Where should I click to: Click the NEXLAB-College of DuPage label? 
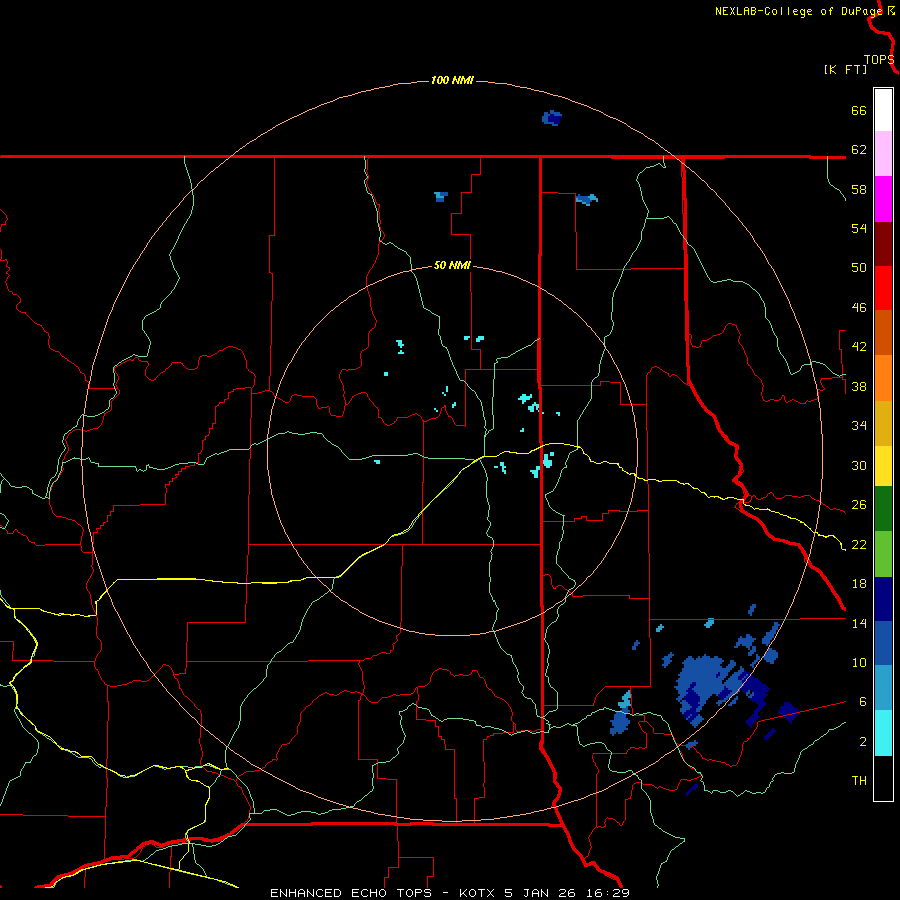pyautogui.click(x=798, y=11)
